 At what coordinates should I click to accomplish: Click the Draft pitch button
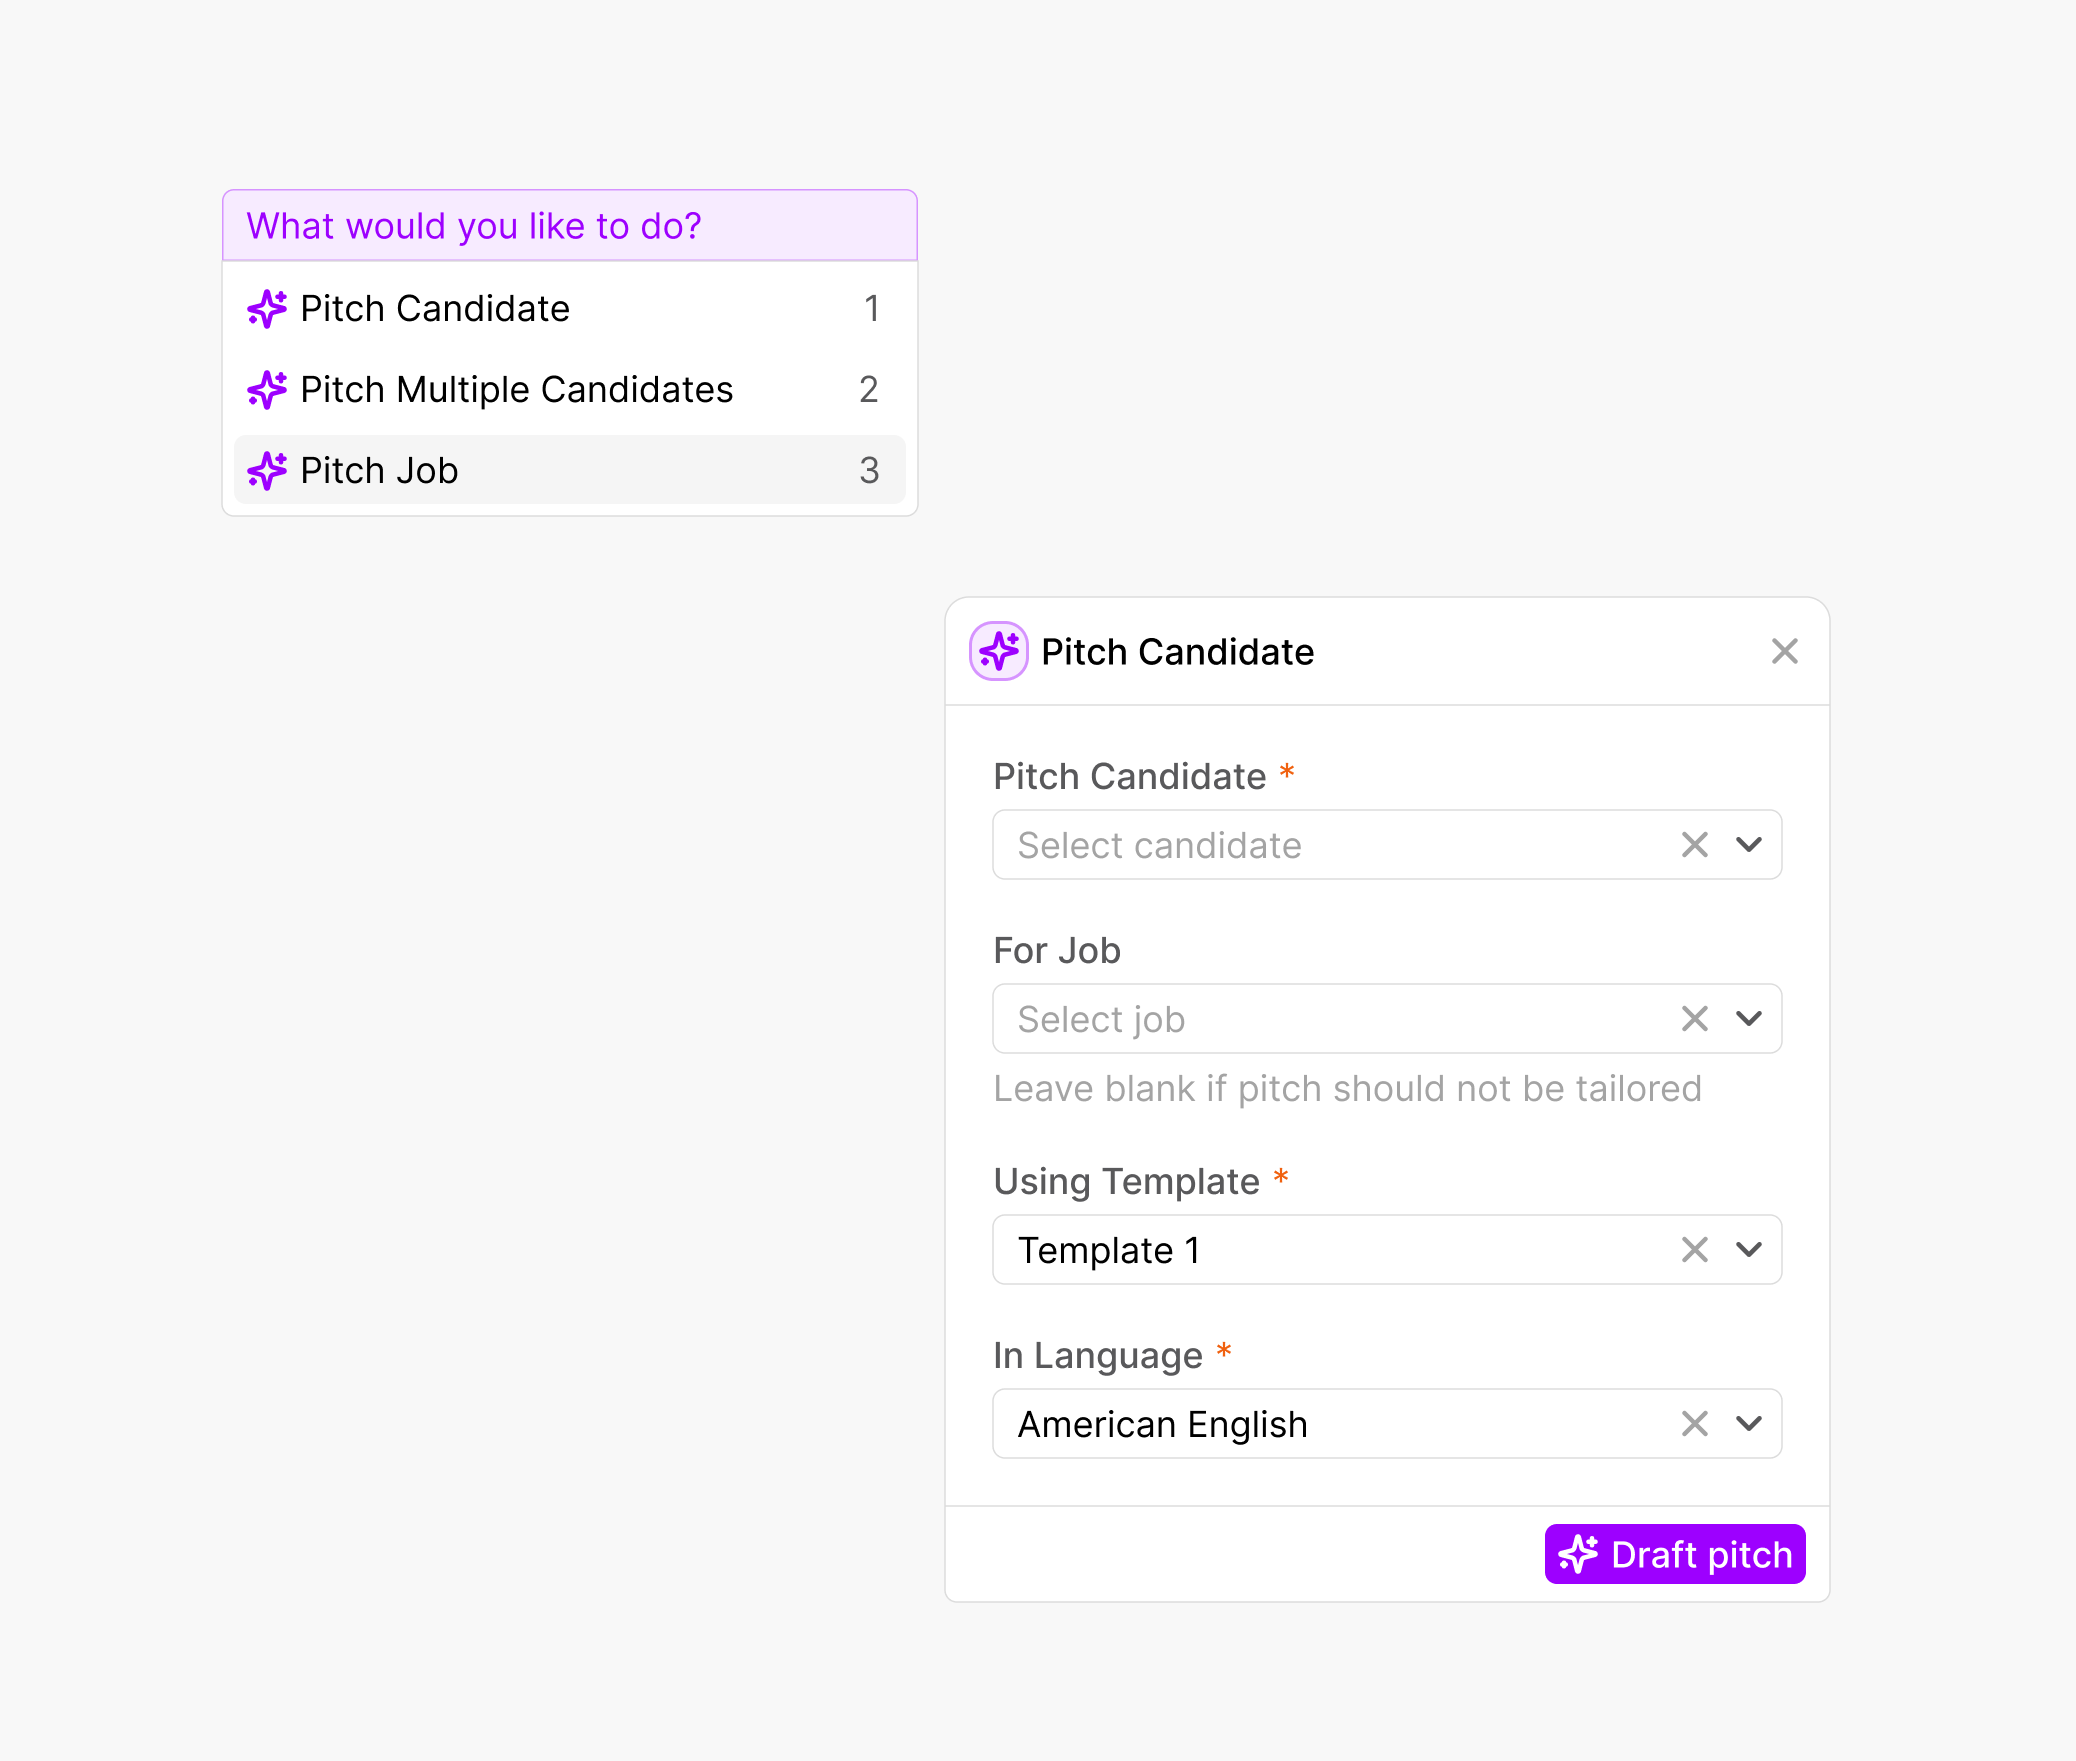point(1674,1554)
